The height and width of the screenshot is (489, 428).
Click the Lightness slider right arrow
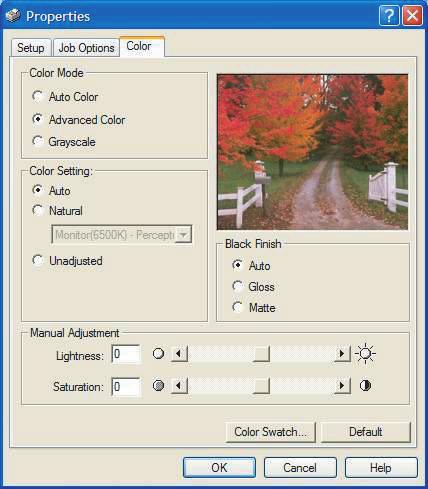(342, 354)
